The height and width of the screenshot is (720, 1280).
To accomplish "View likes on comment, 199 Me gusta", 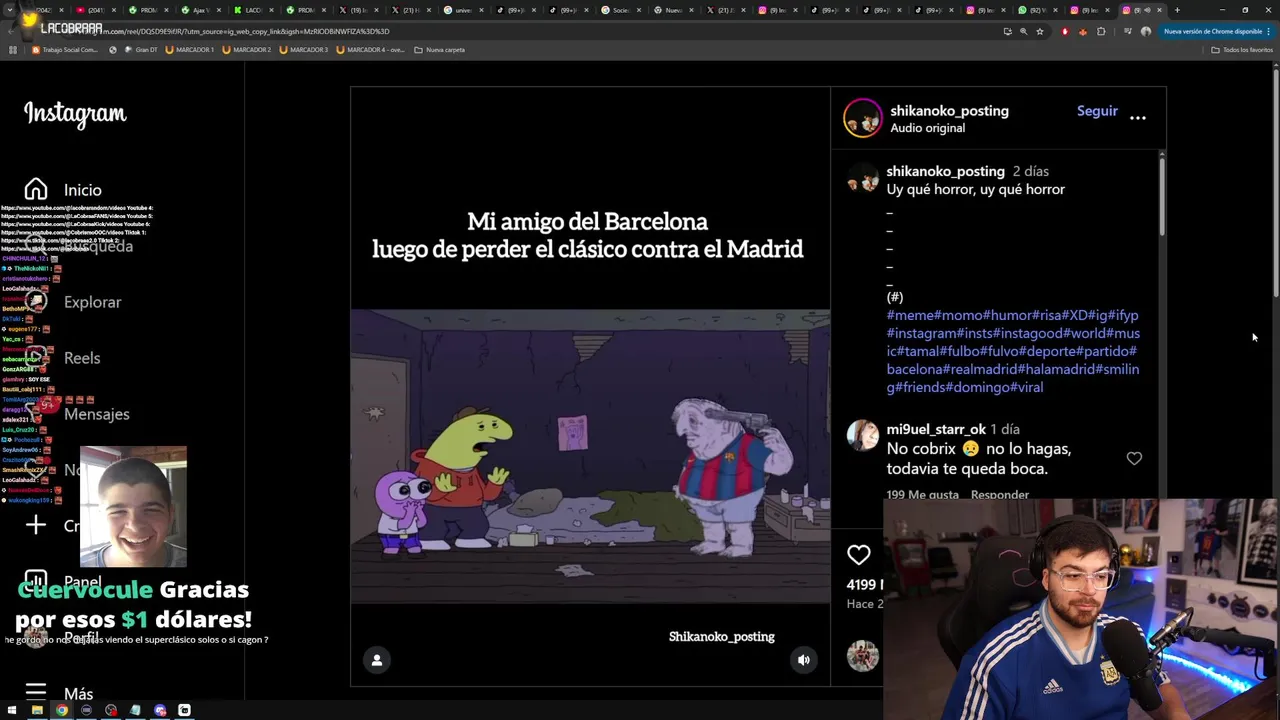I will [922, 494].
